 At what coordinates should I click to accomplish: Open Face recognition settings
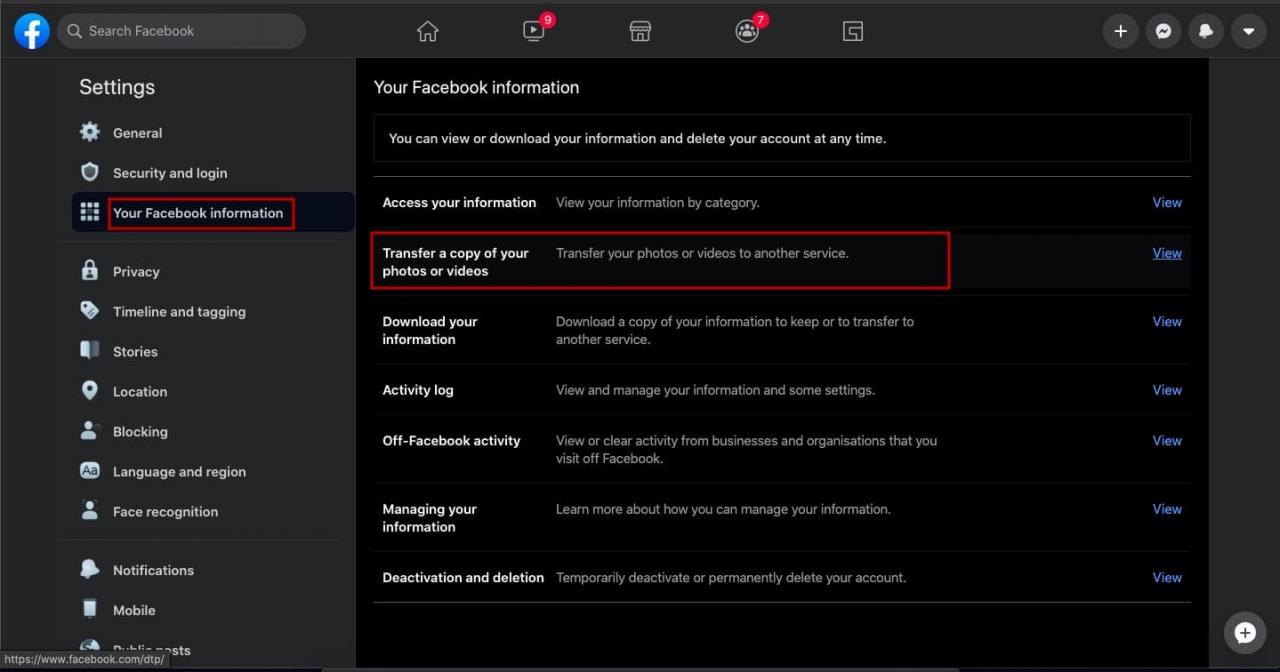point(165,512)
